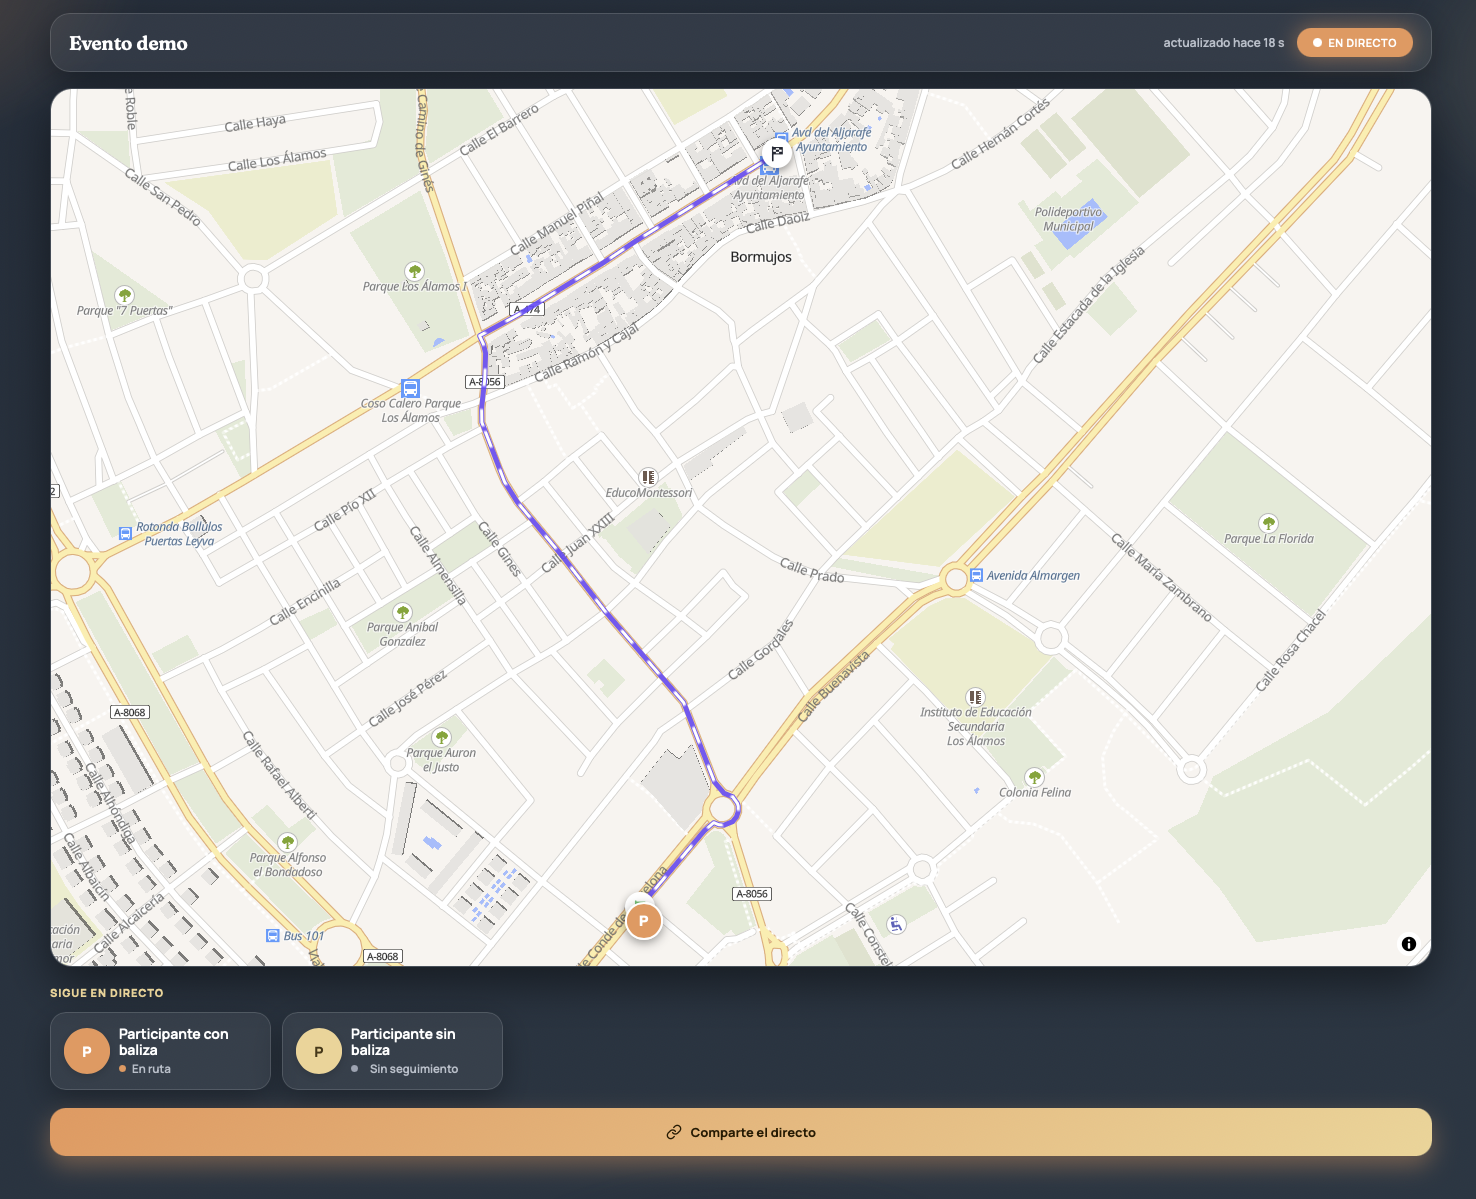Image resolution: width=1476 pixels, height=1199 pixels.
Task: Click the EN DIRECTO live badge
Action: click(1354, 43)
